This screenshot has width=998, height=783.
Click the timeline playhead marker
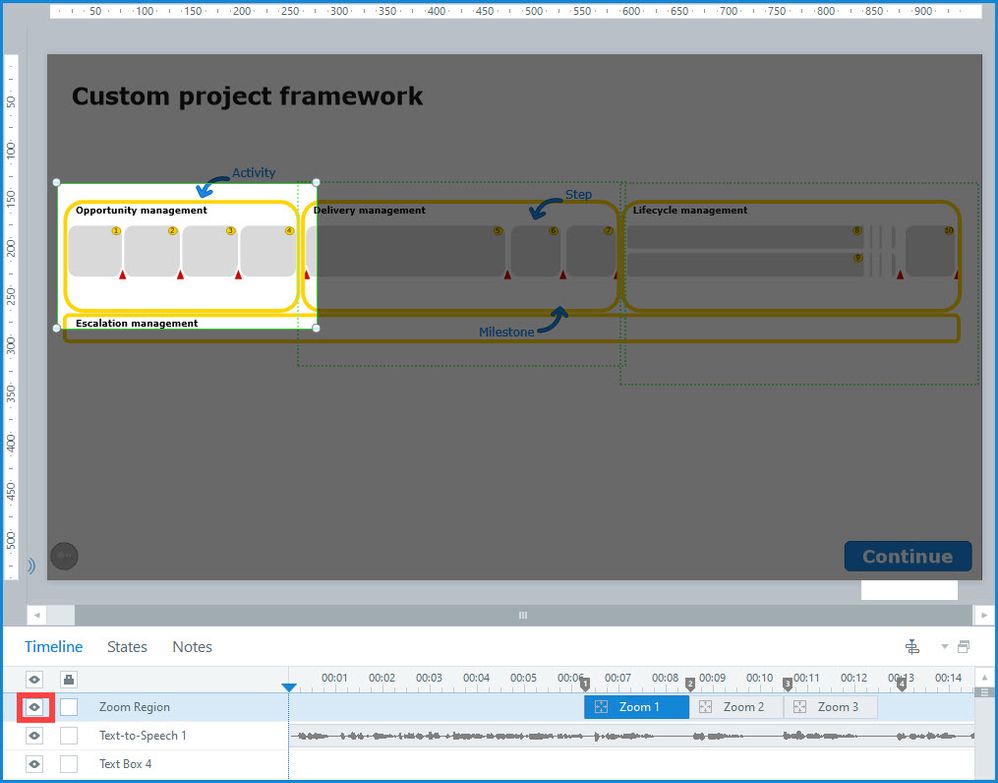click(x=289, y=687)
